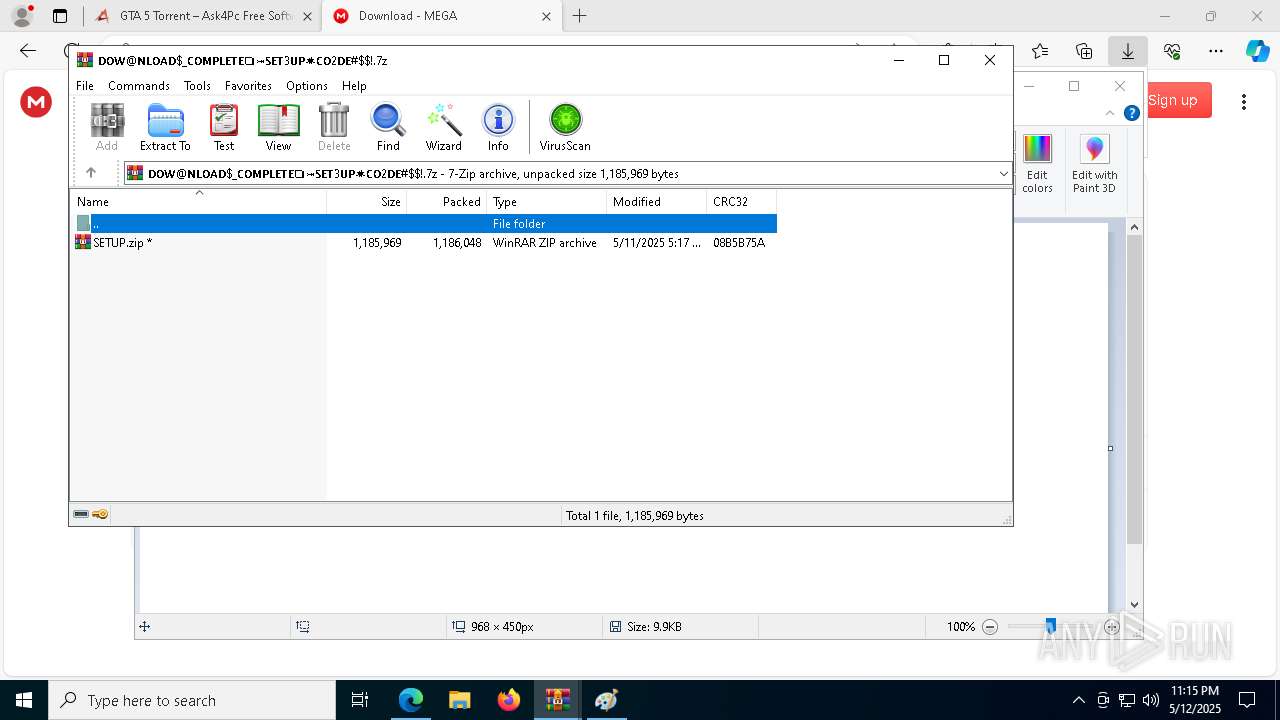Image resolution: width=1280 pixels, height=720 pixels.
Task: Sort the WinRAR file list by Name column
Action: tap(198, 201)
